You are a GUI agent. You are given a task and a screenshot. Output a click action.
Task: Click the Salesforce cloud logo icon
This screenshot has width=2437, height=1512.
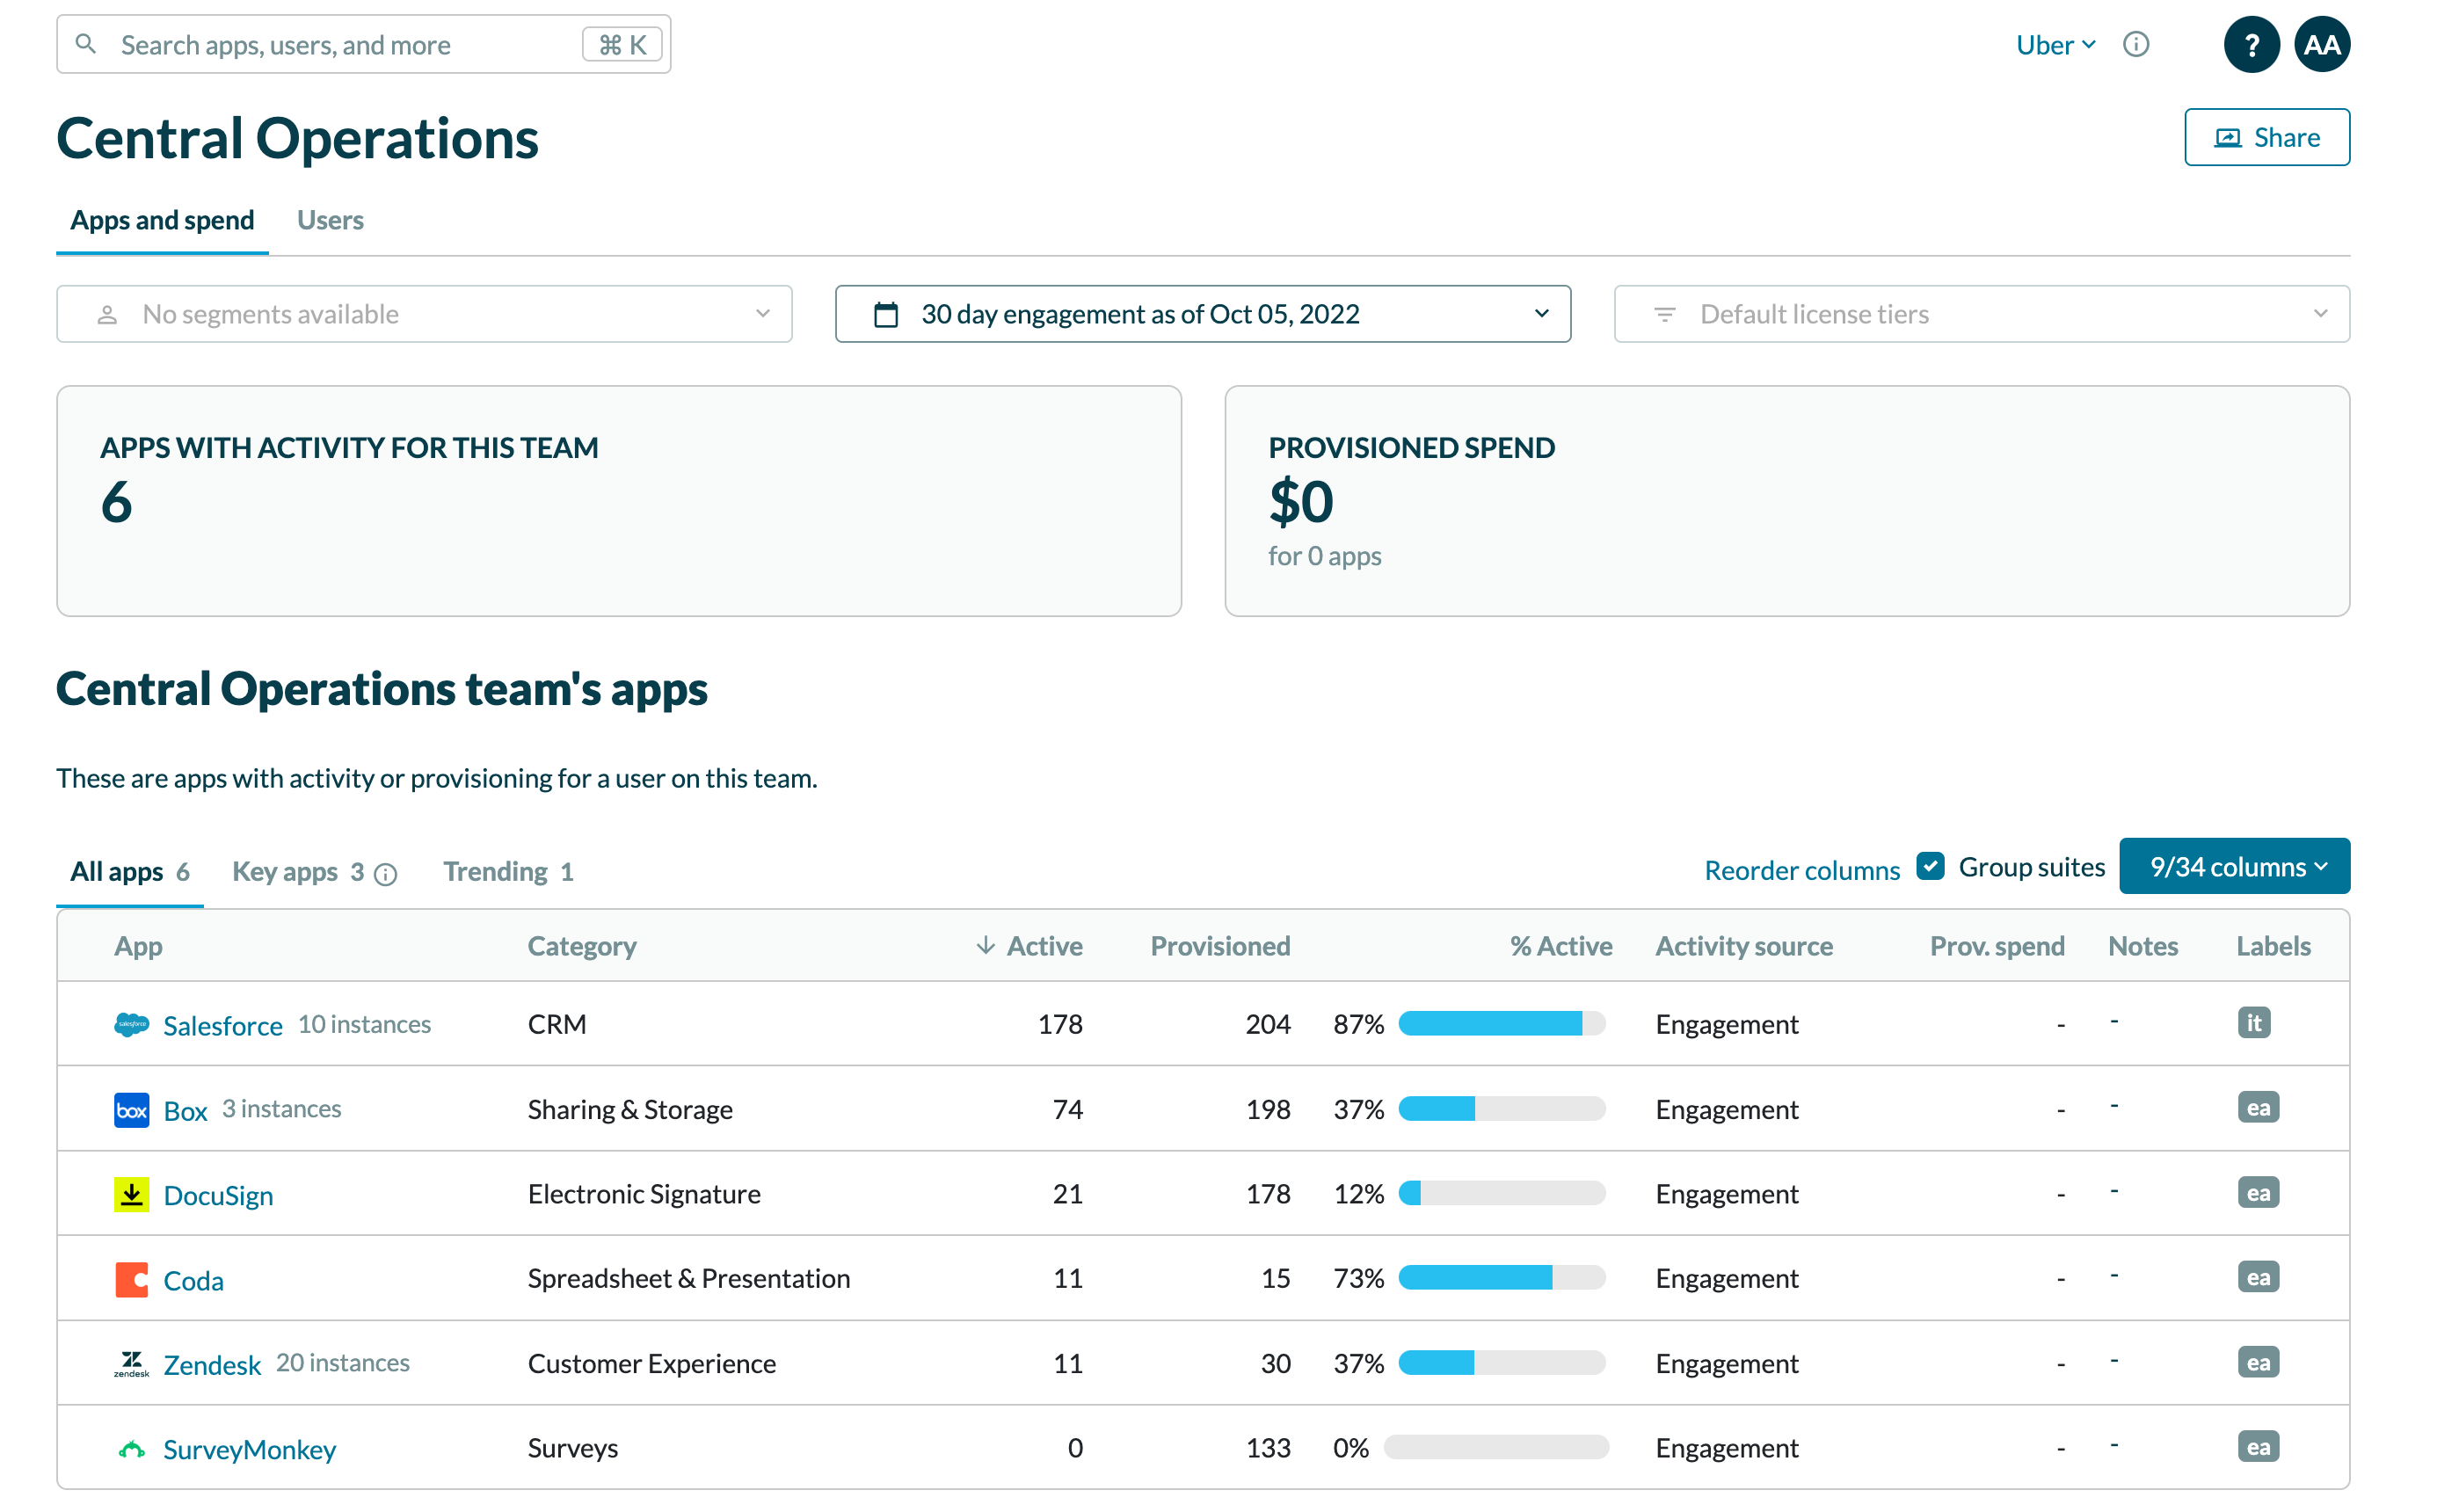pos(131,1024)
